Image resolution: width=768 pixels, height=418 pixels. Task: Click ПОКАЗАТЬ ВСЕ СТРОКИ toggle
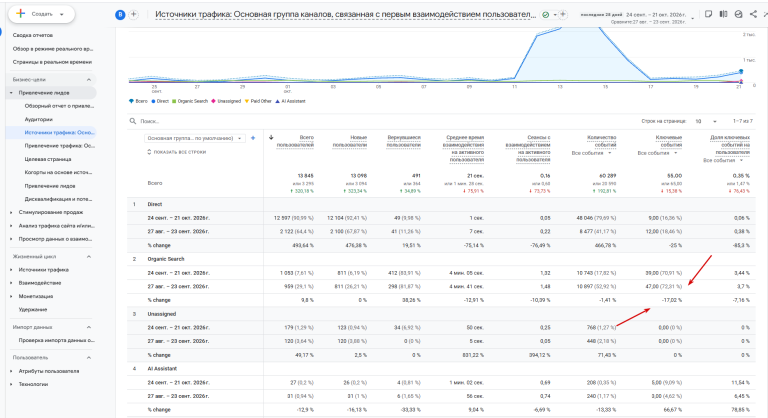coord(176,152)
